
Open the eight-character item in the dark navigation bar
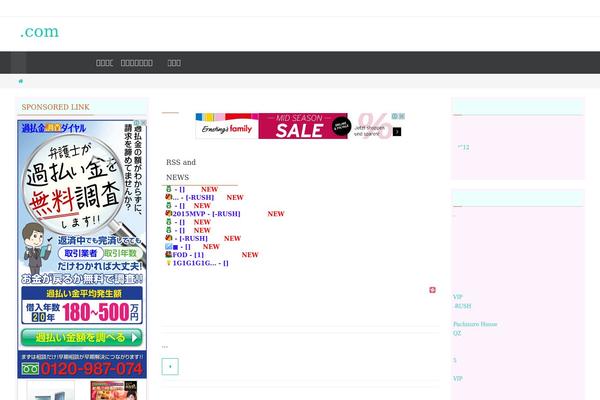[137, 63]
